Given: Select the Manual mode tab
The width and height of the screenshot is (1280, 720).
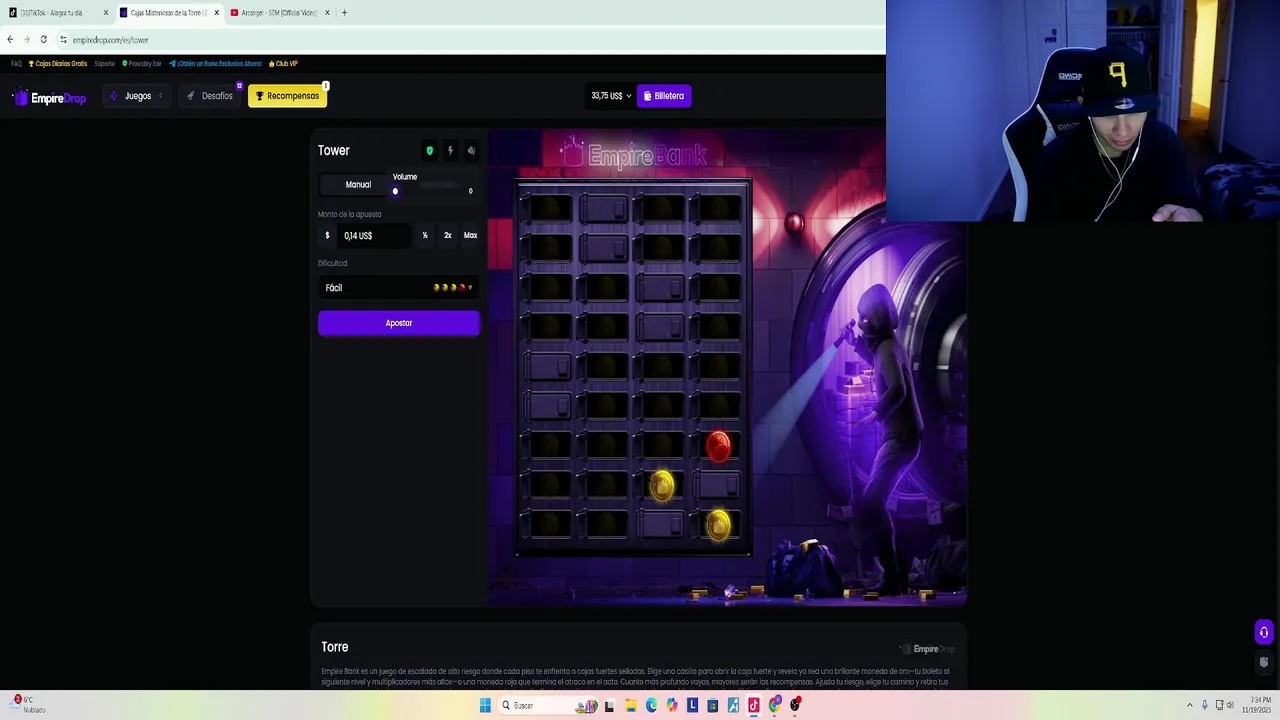Looking at the screenshot, I should coord(358,185).
